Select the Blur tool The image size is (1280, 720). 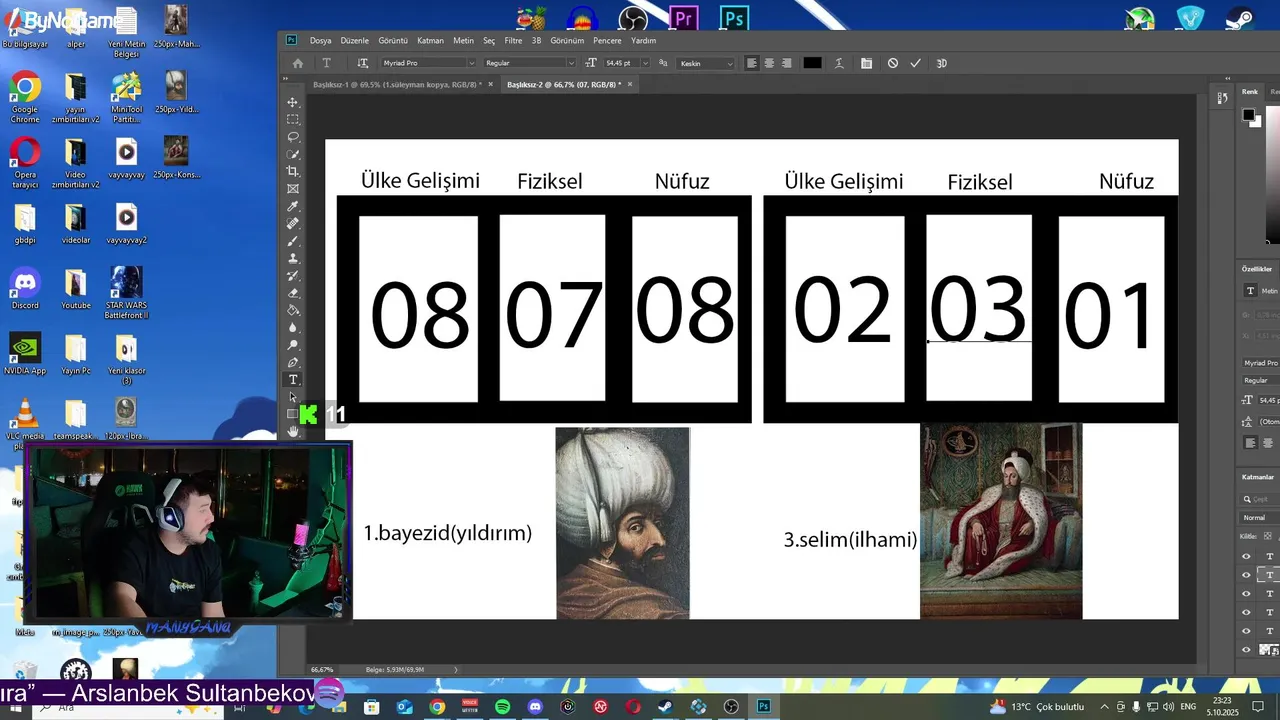tap(293, 327)
